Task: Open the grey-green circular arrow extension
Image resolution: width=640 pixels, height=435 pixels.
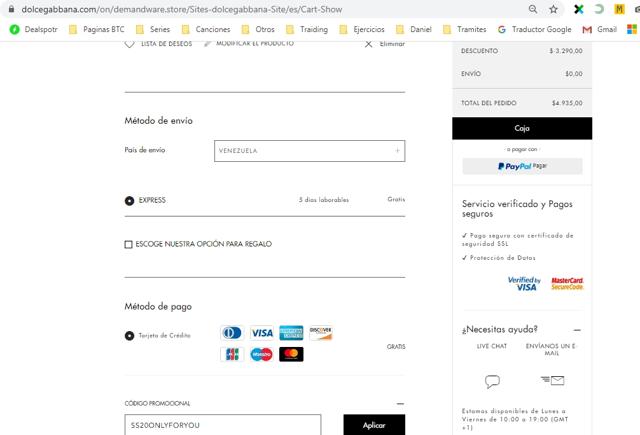Action: coord(599,9)
